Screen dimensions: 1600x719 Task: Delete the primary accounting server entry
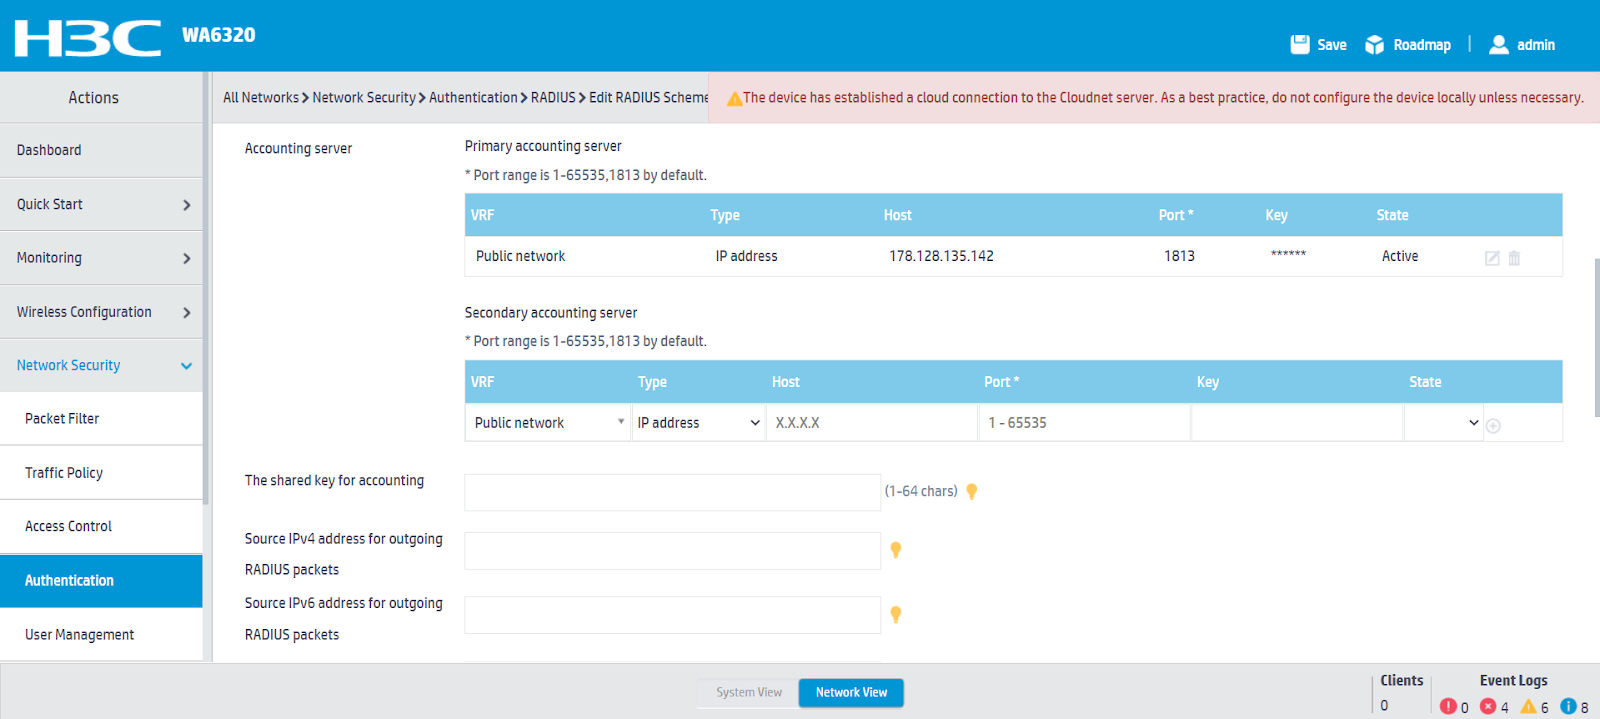[1514, 258]
